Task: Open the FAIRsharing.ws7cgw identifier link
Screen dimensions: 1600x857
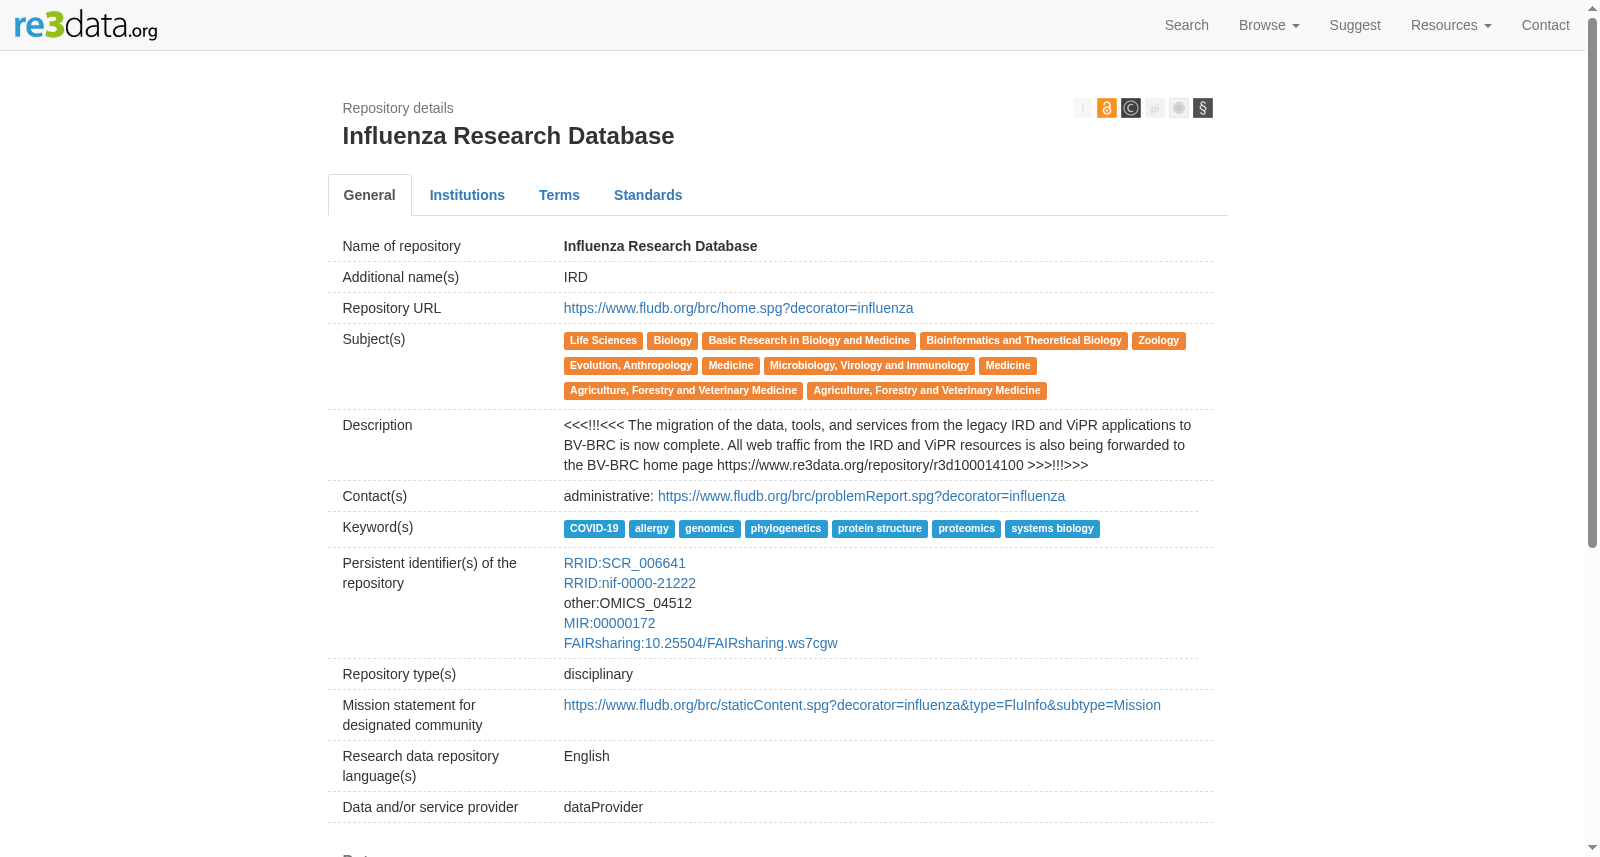Action: click(x=701, y=643)
